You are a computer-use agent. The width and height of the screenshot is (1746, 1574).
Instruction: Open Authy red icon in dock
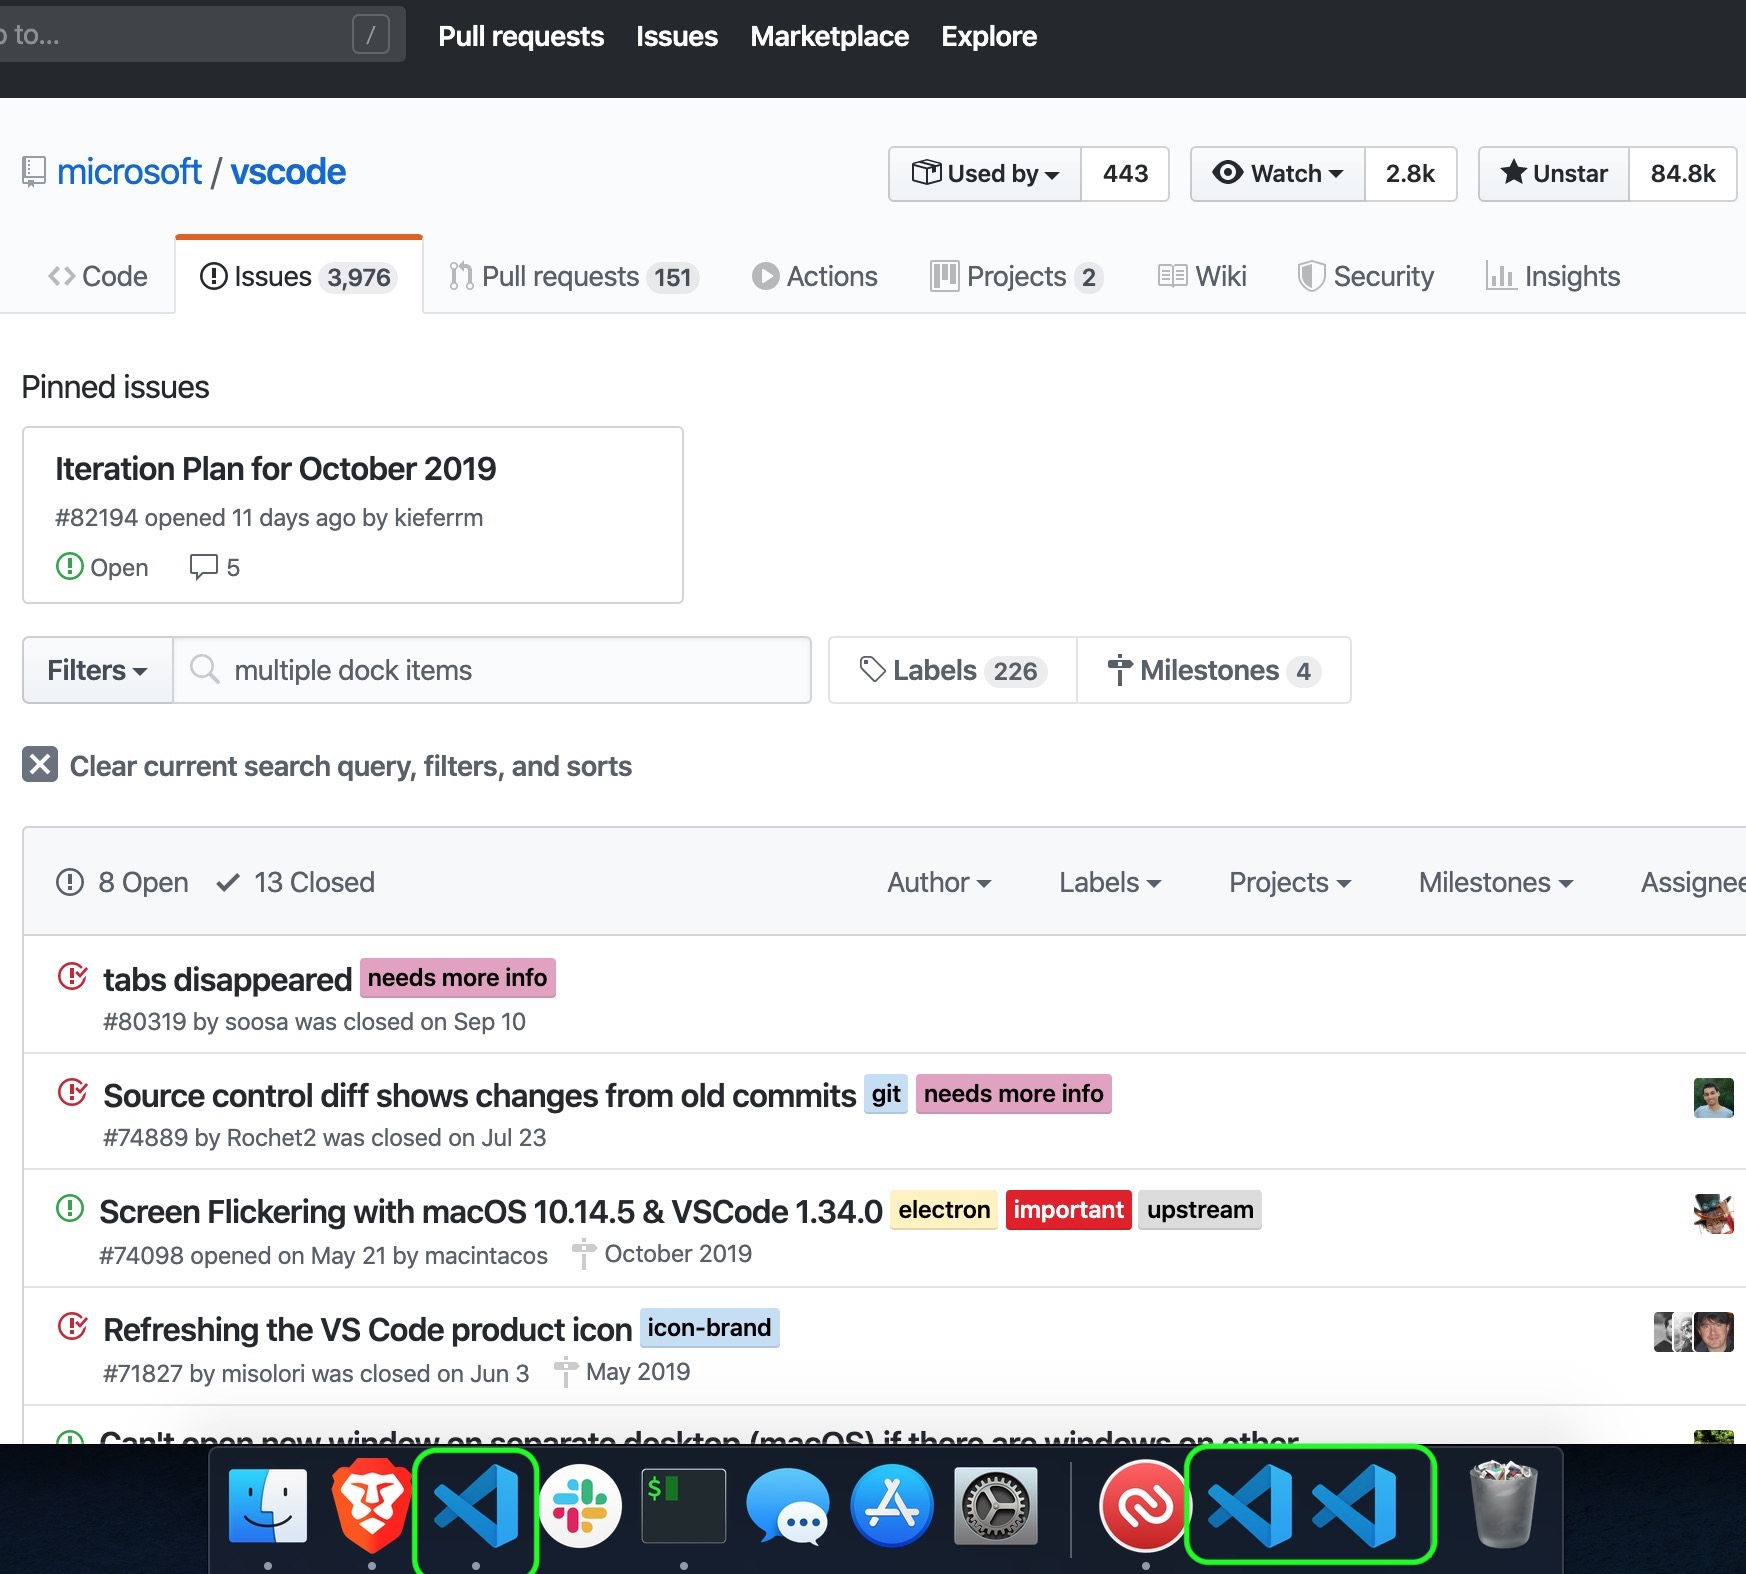[x=1144, y=1506]
